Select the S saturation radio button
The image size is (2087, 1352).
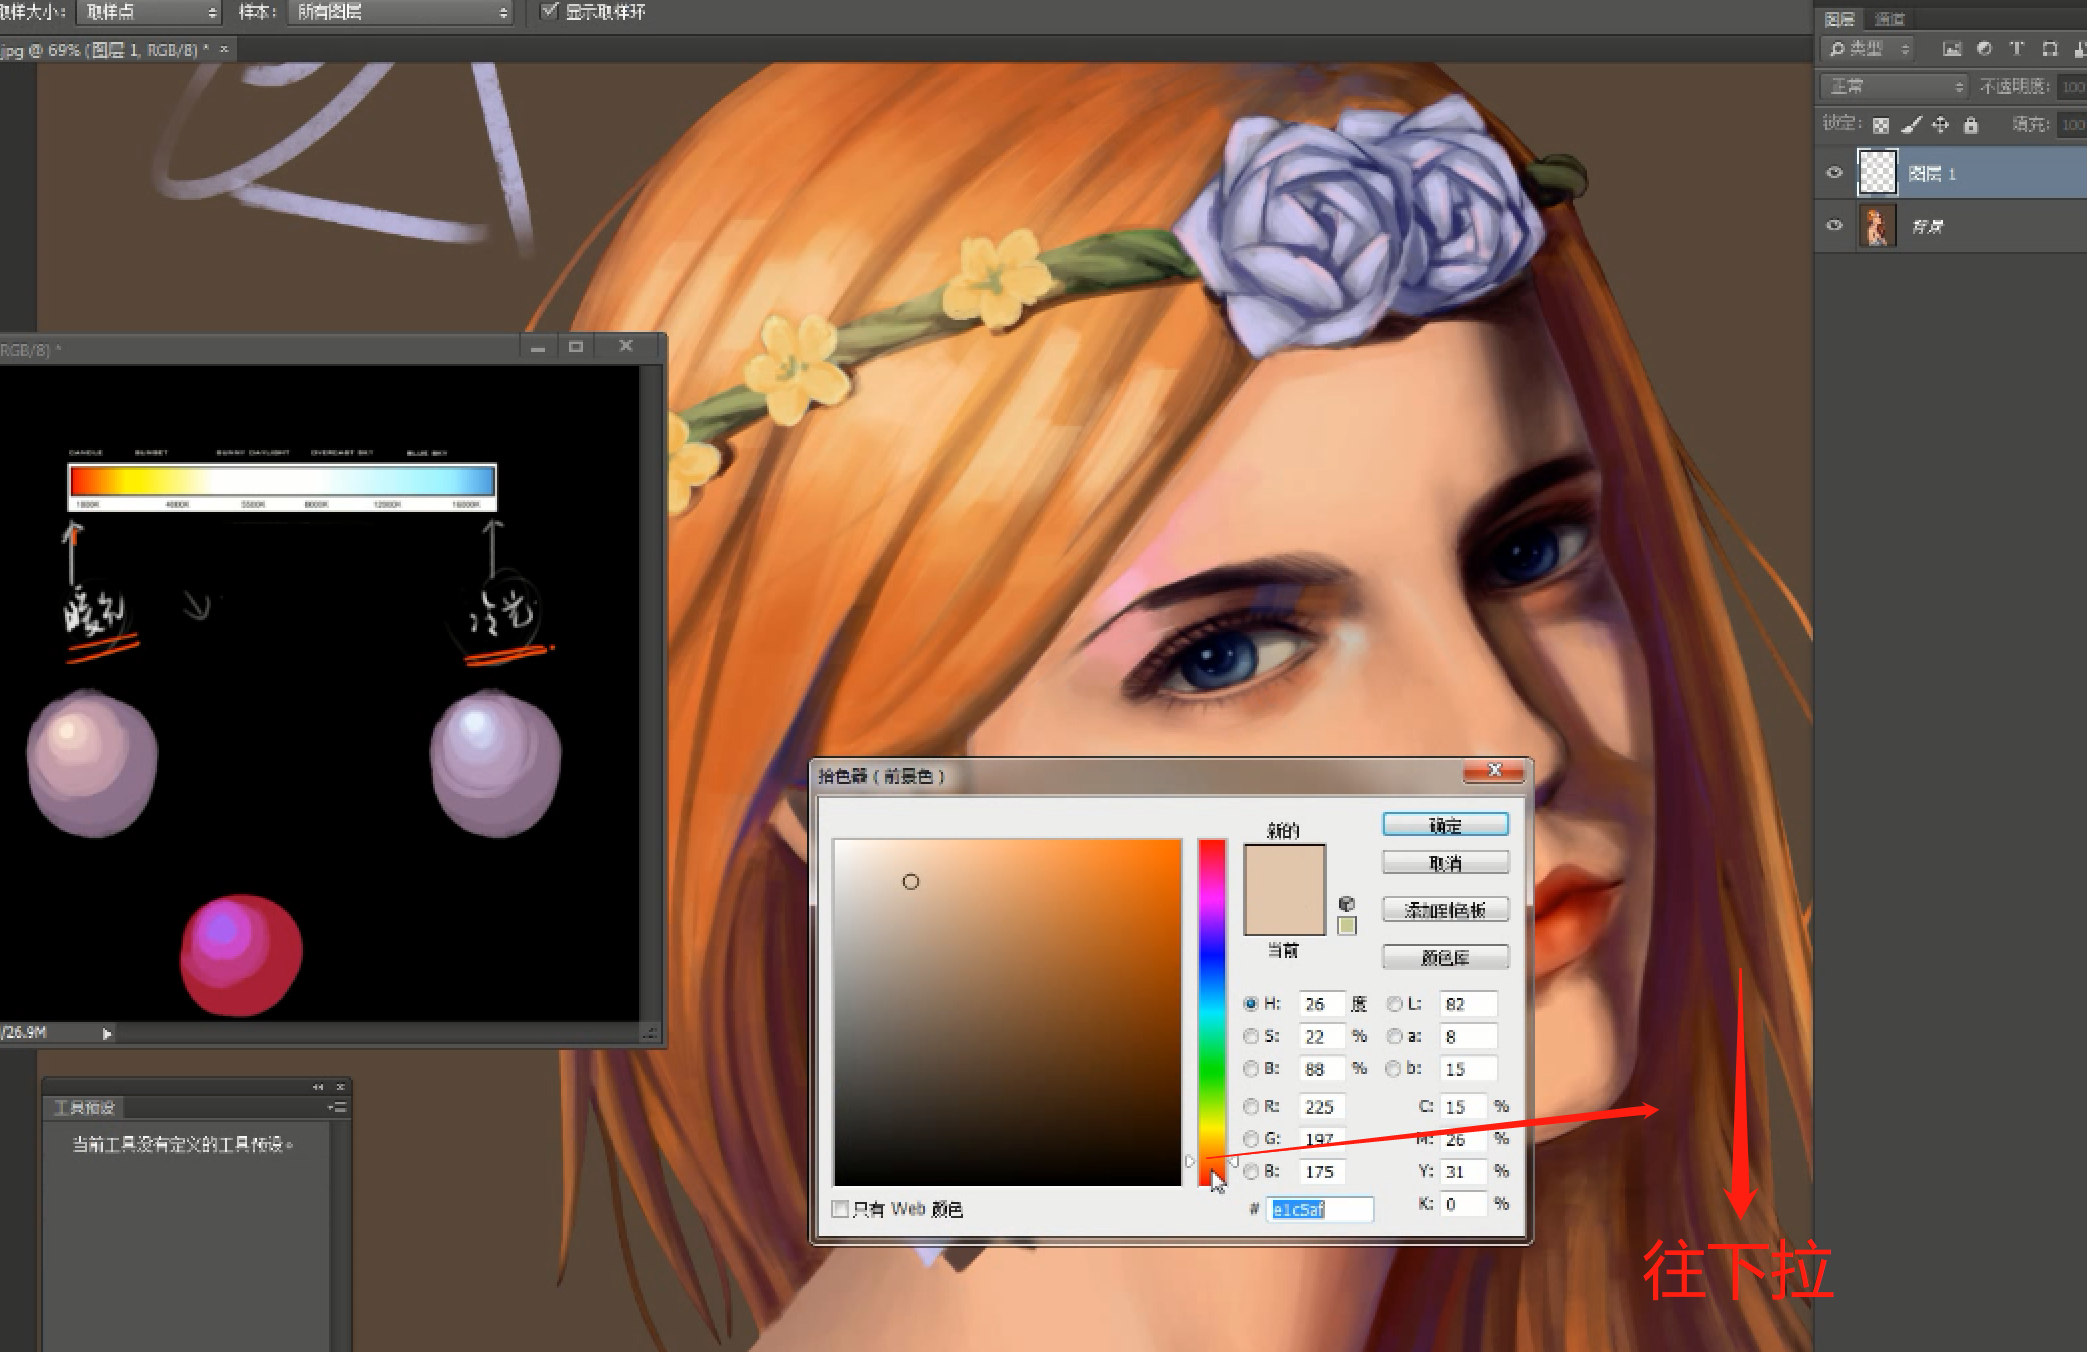point(1250,1036)
